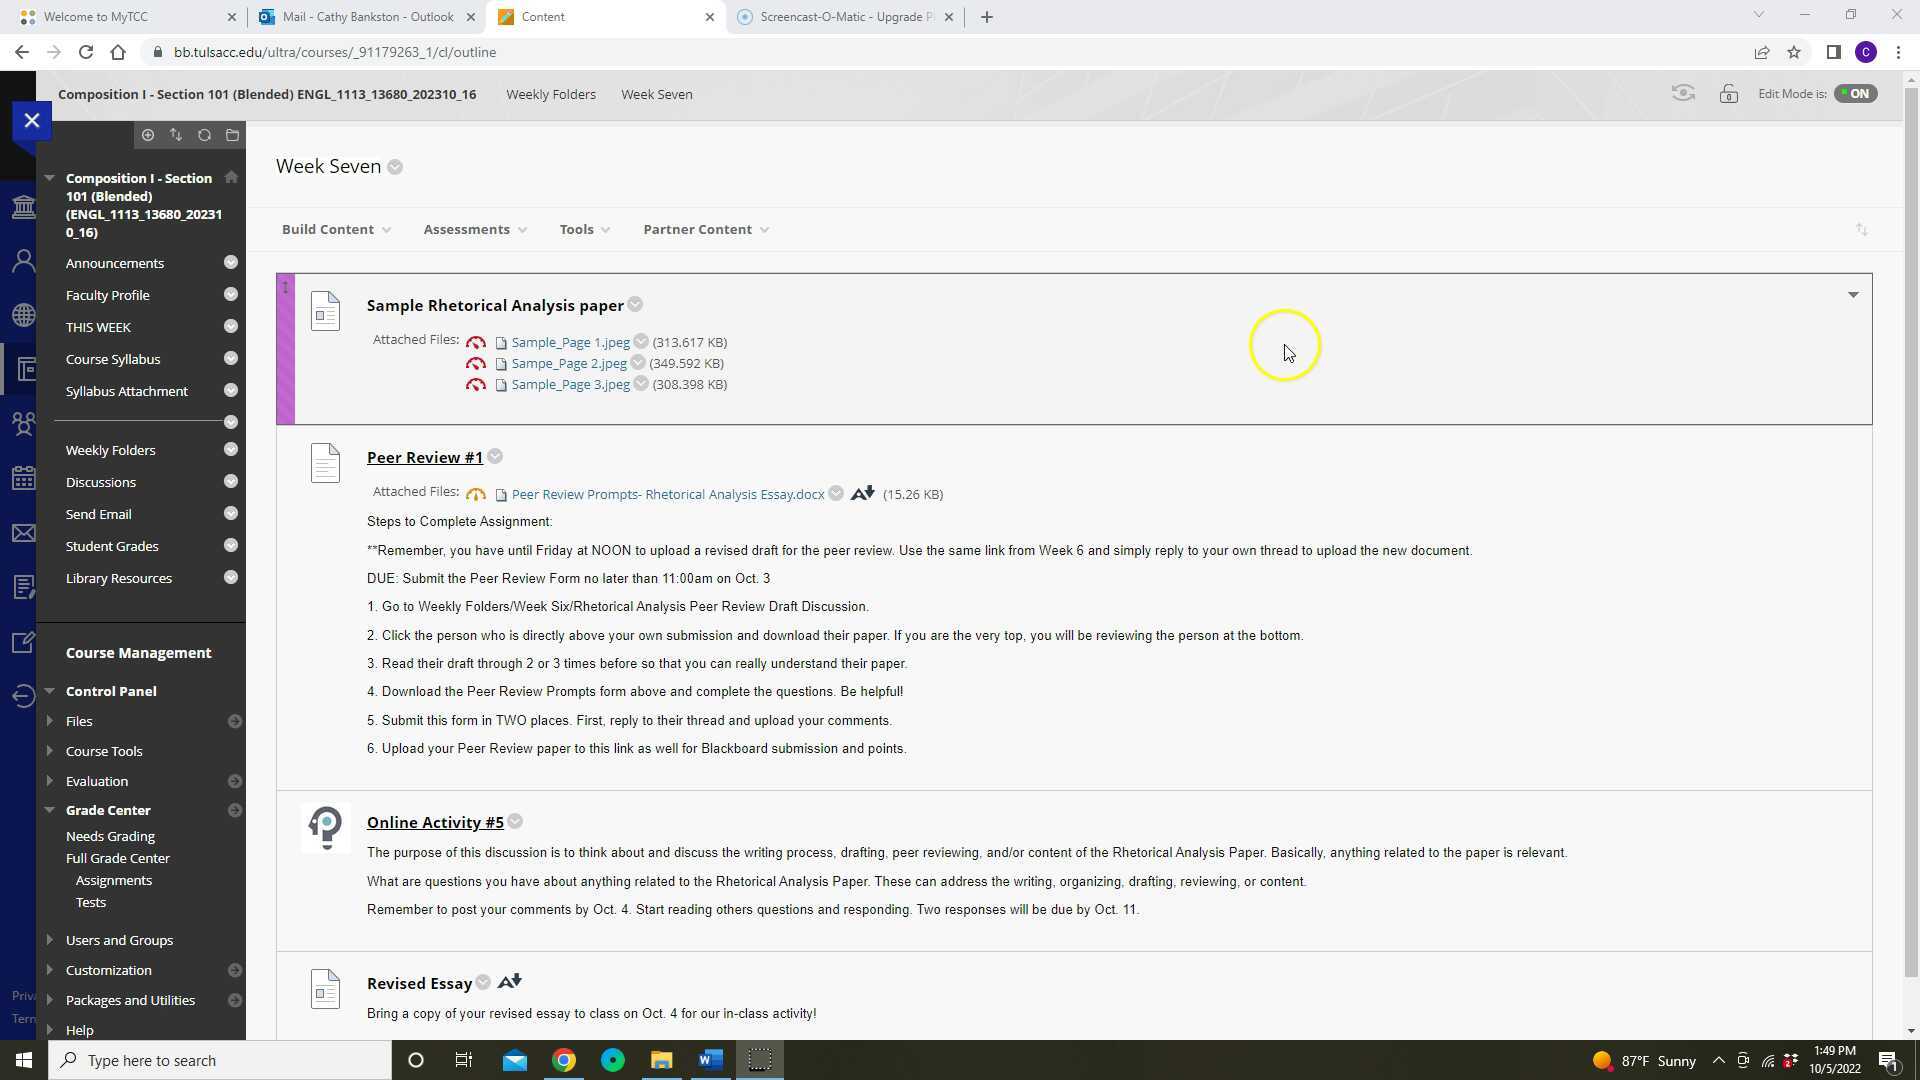Open the Messages envelope icon in the navigation bar
Image resolution: width=1920 pixels, height=1080 pixels.
coord(23,533)
